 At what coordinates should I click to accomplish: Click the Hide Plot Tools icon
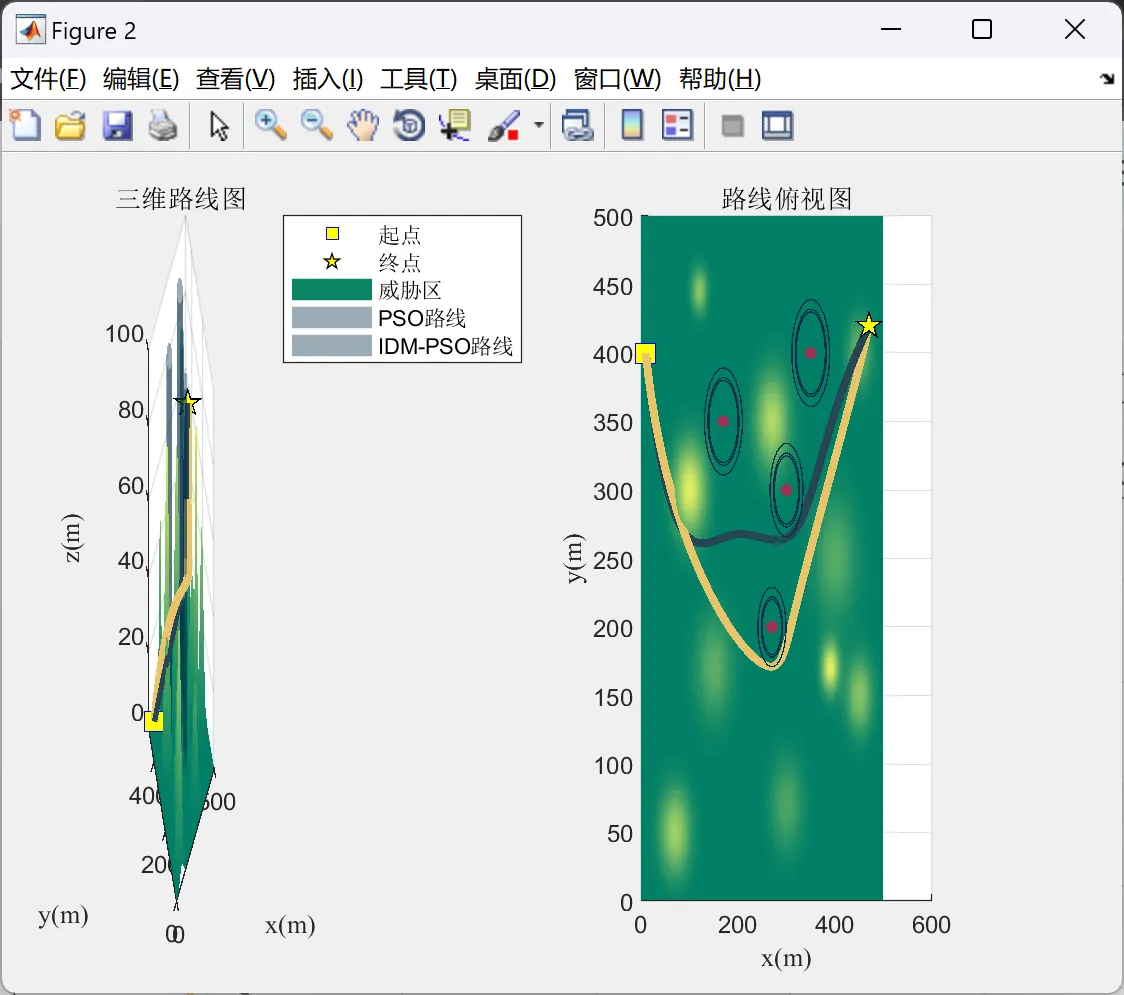point(732,126)
